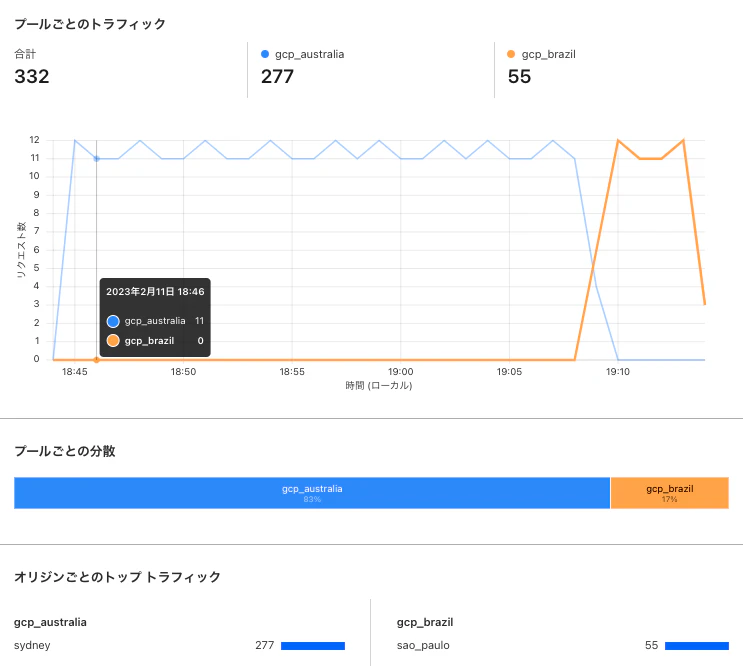Click the blue gcp_australia 83% distribution bar
Viewport: 743px width, 666px height.
(312, 493)
